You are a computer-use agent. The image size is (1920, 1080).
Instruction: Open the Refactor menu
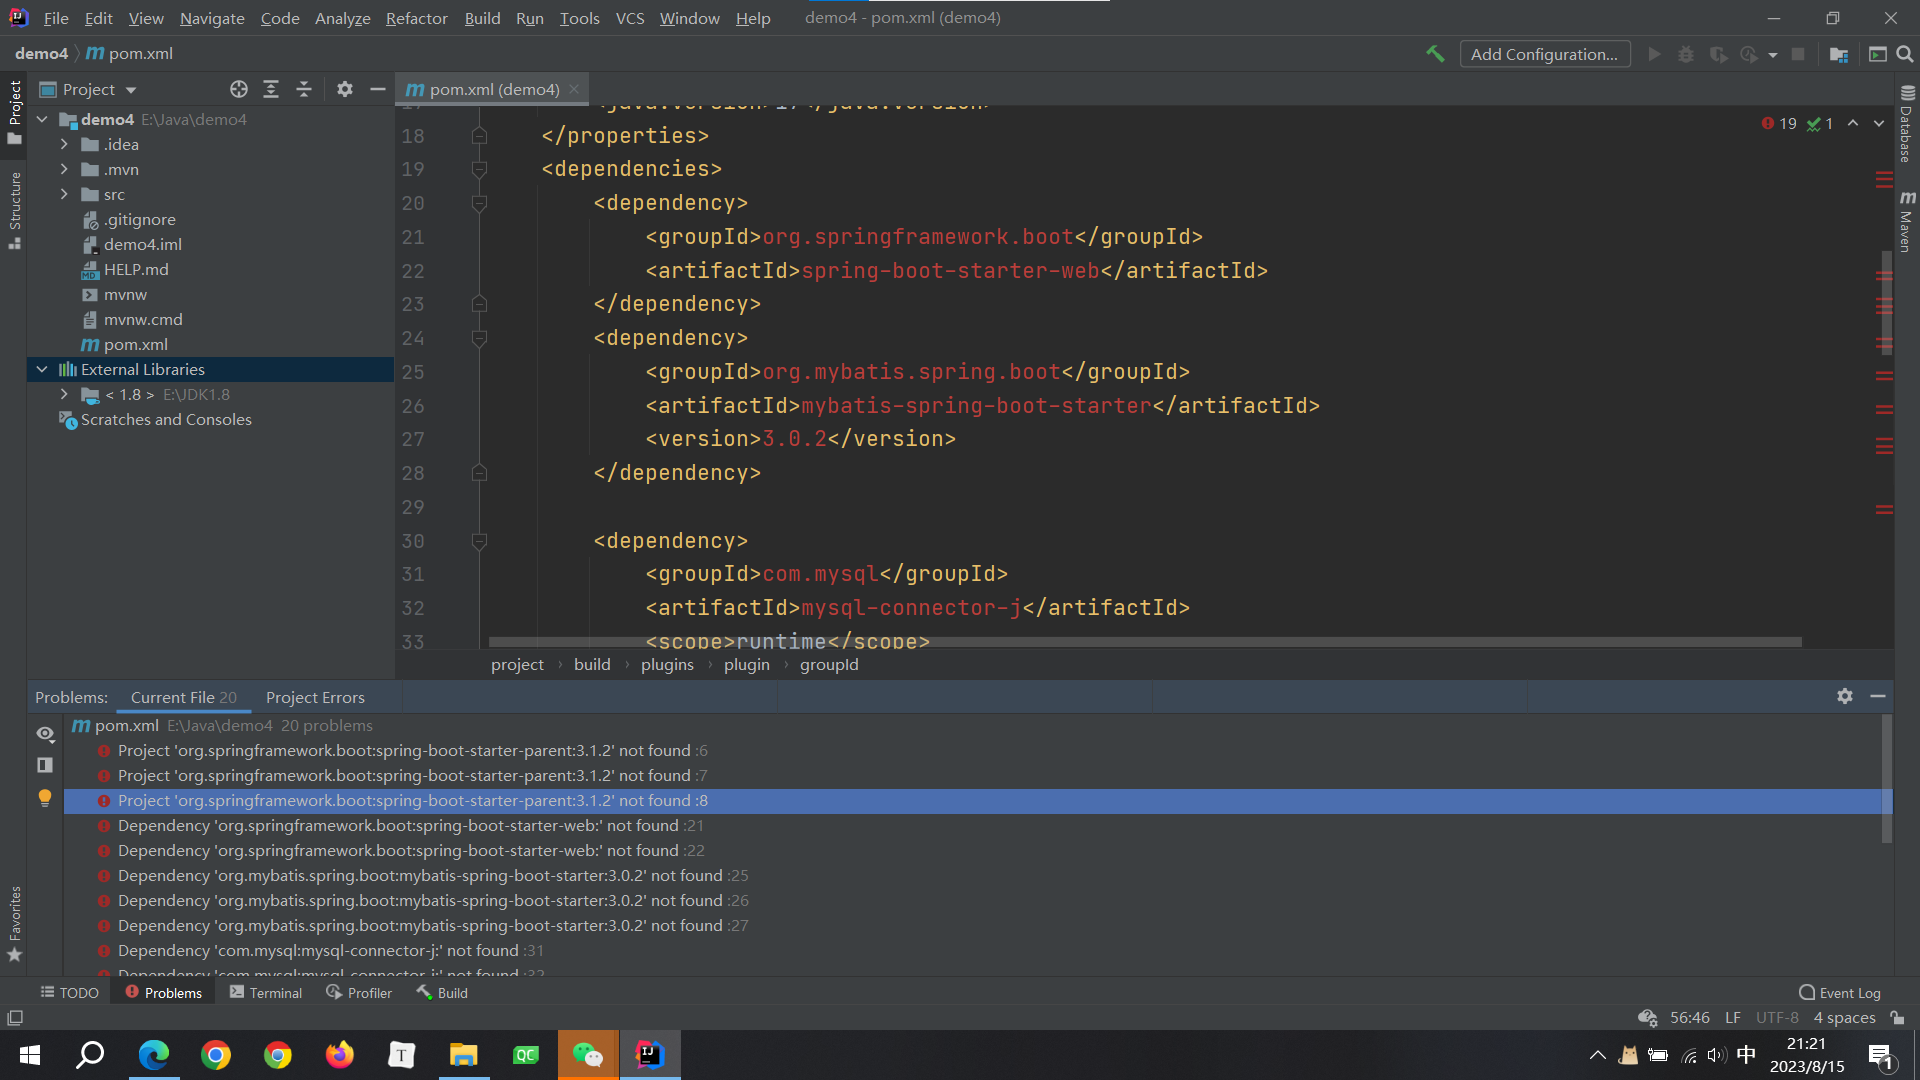click(x=416, y=18)
